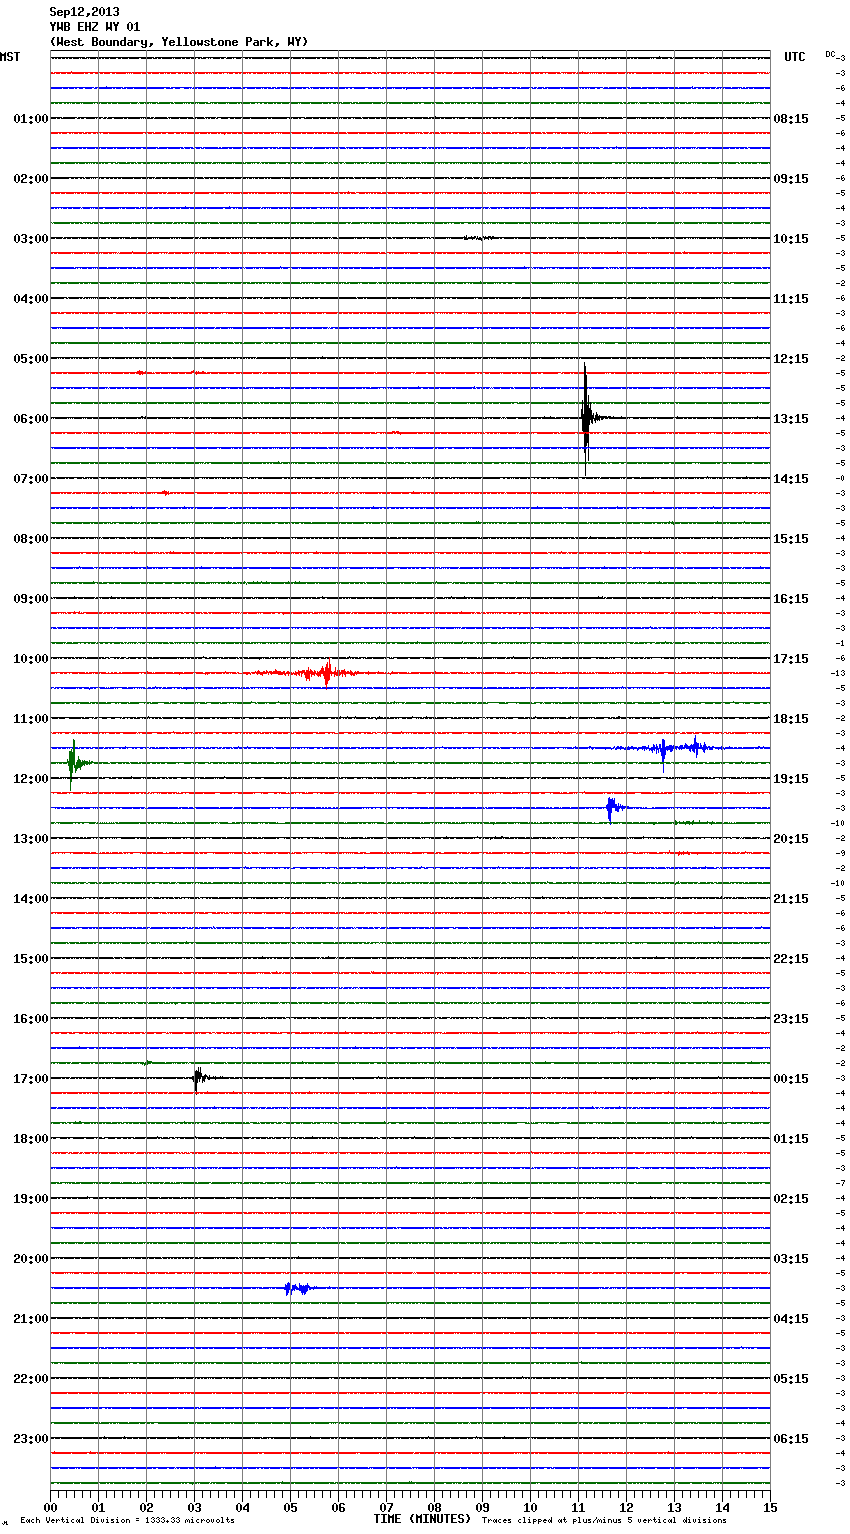
Task: Click the 13:15 UTC time label
Action: coord(791,419)
